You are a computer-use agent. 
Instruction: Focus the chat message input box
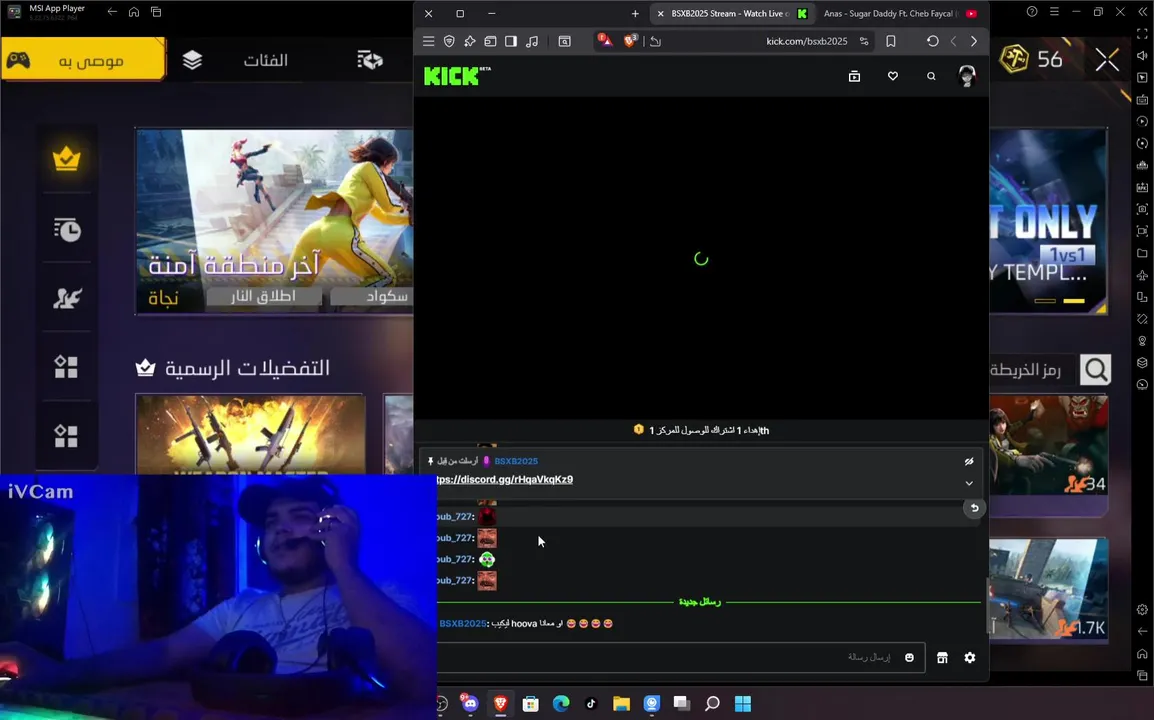click(681, 657)
